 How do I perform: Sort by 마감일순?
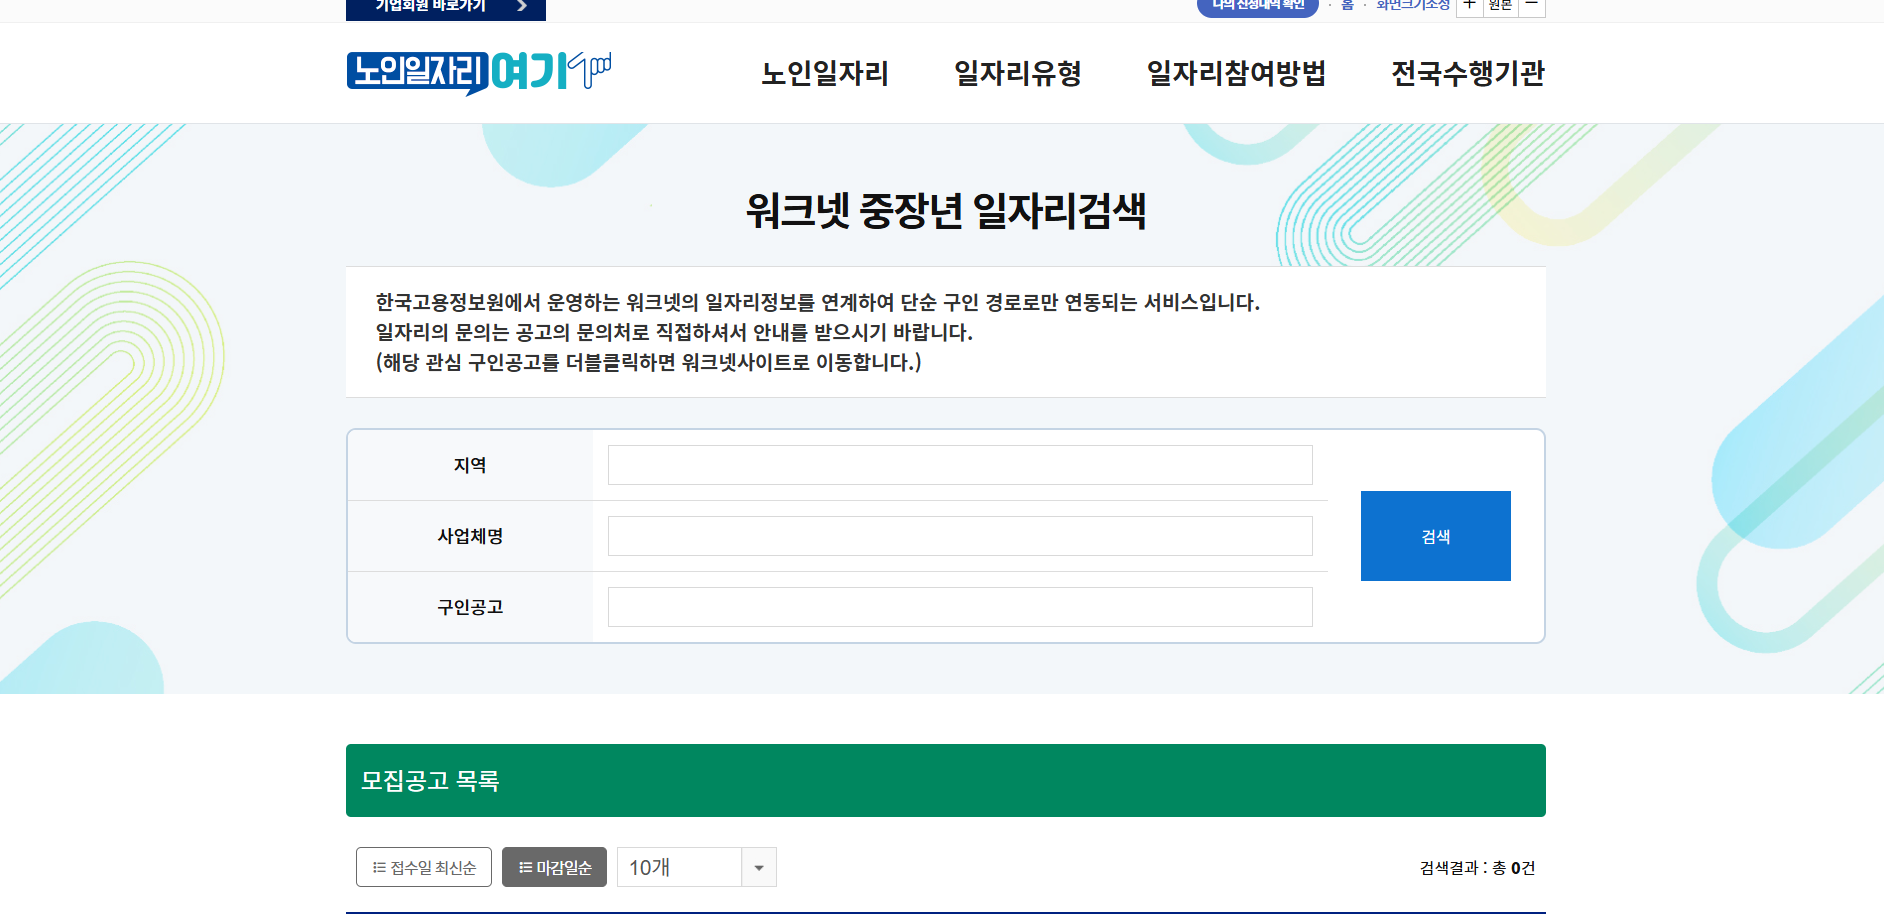pyautogui.click(x=554, y=867)
